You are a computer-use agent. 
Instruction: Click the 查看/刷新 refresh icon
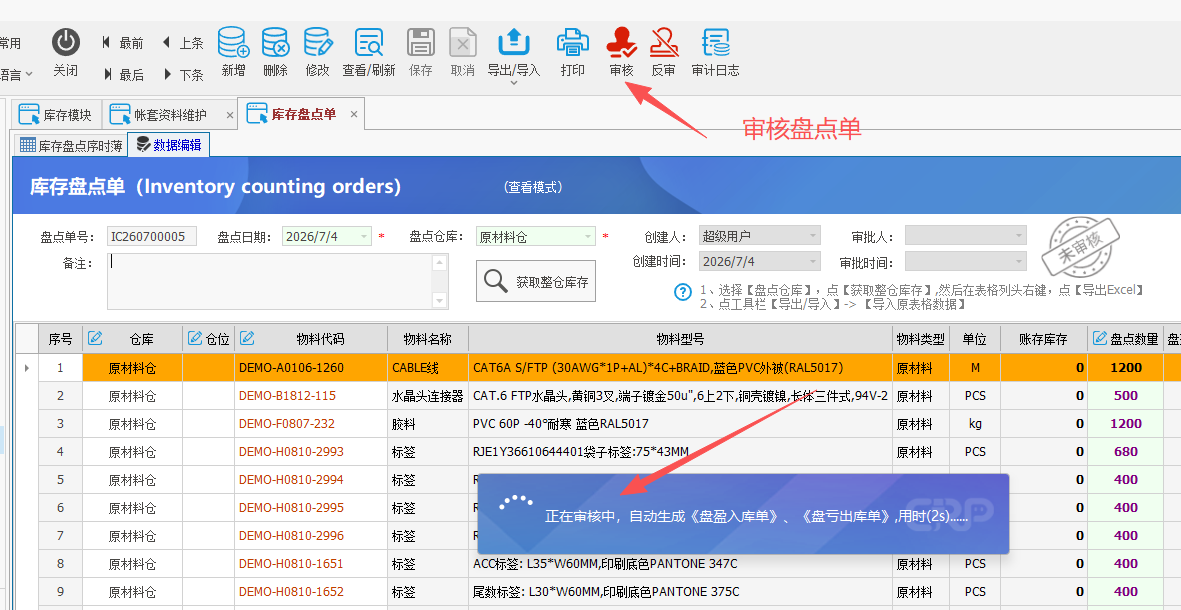369,42
